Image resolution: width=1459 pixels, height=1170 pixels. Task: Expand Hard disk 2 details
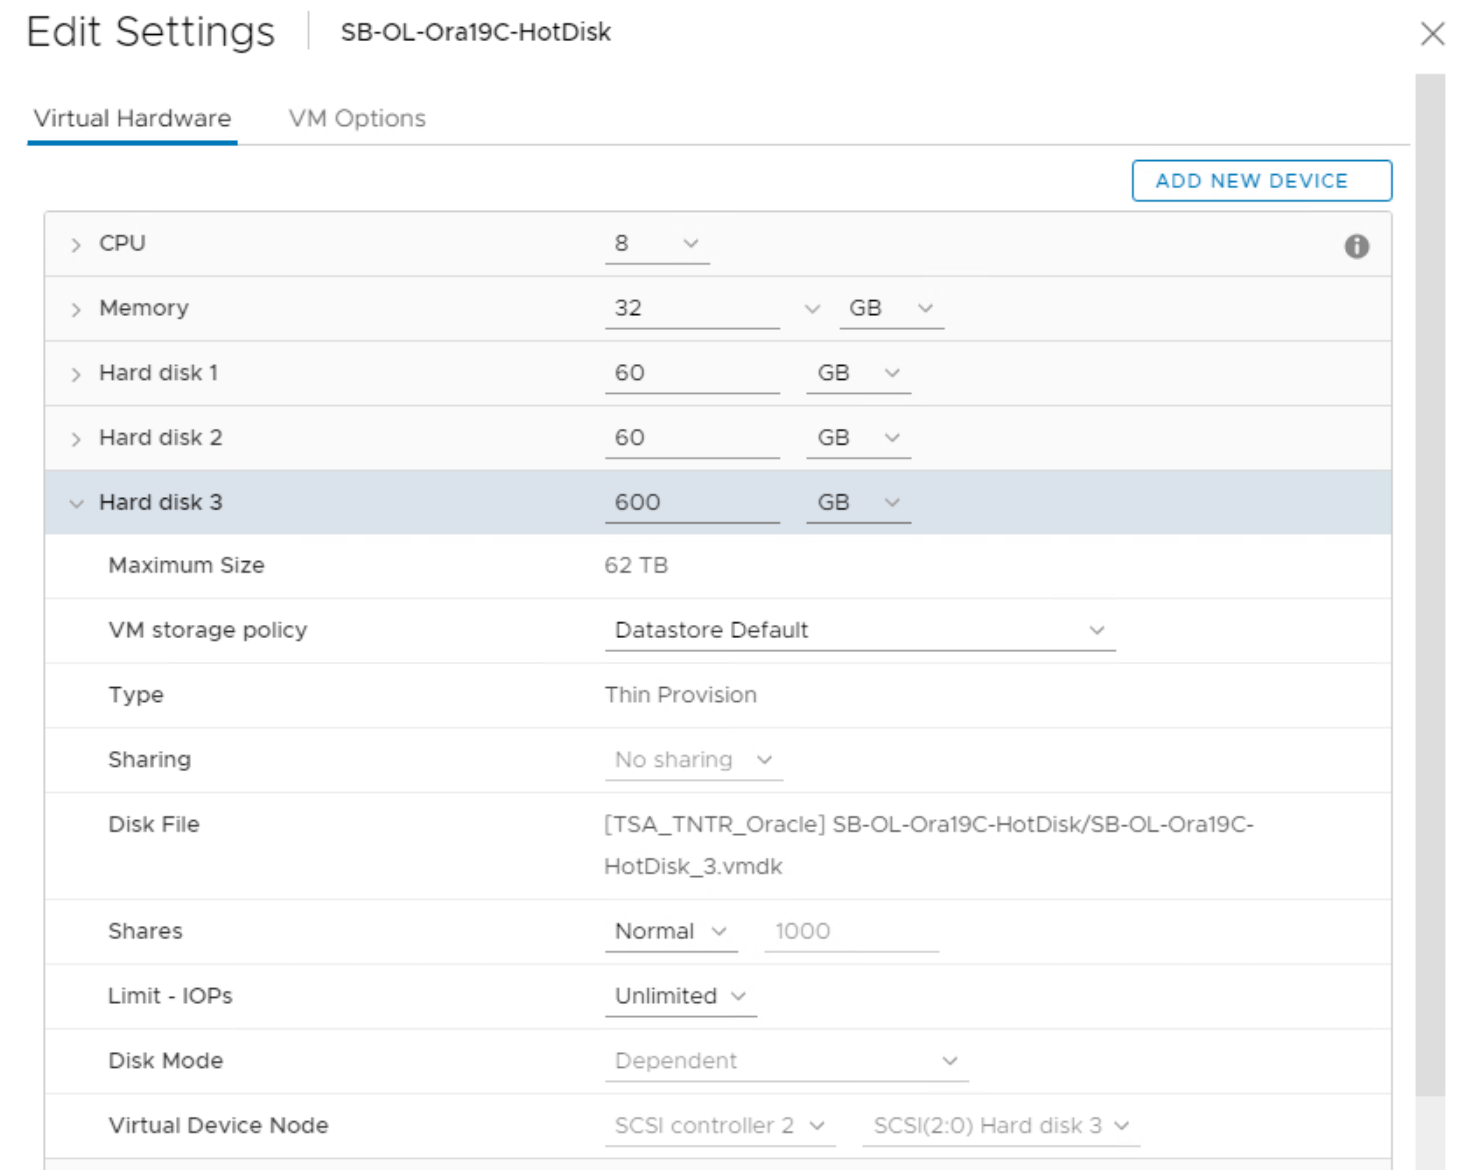tap(76, 439)
